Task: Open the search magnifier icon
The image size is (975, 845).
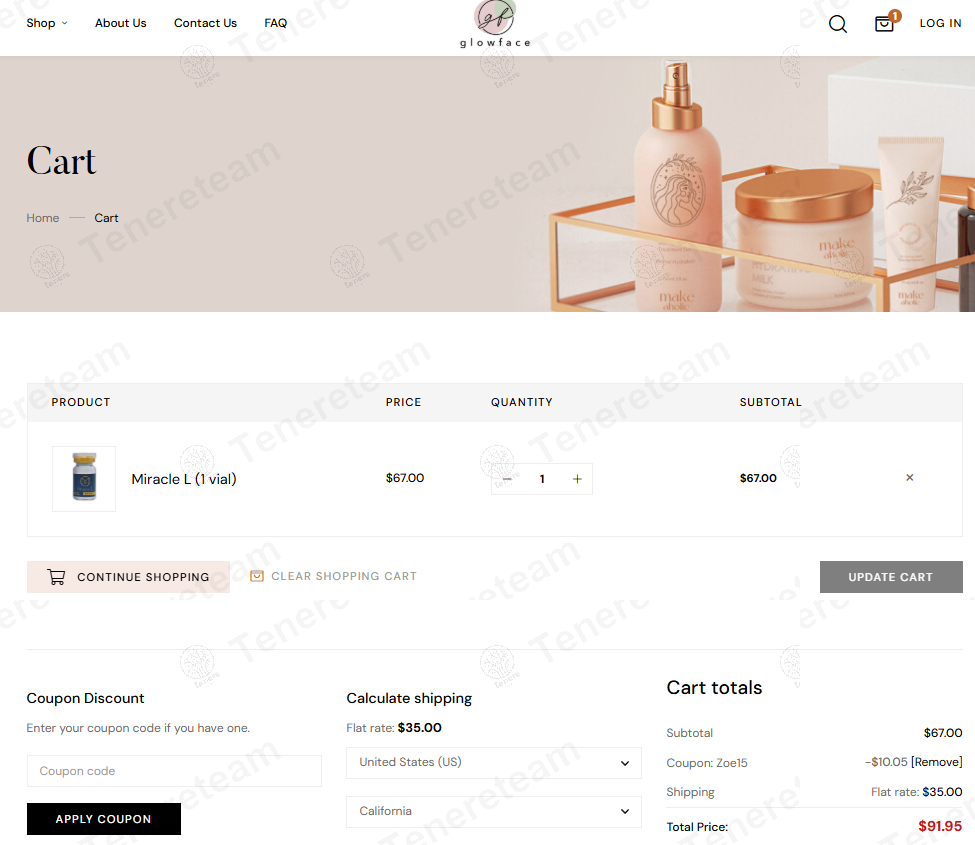Action: click(838, 24)
